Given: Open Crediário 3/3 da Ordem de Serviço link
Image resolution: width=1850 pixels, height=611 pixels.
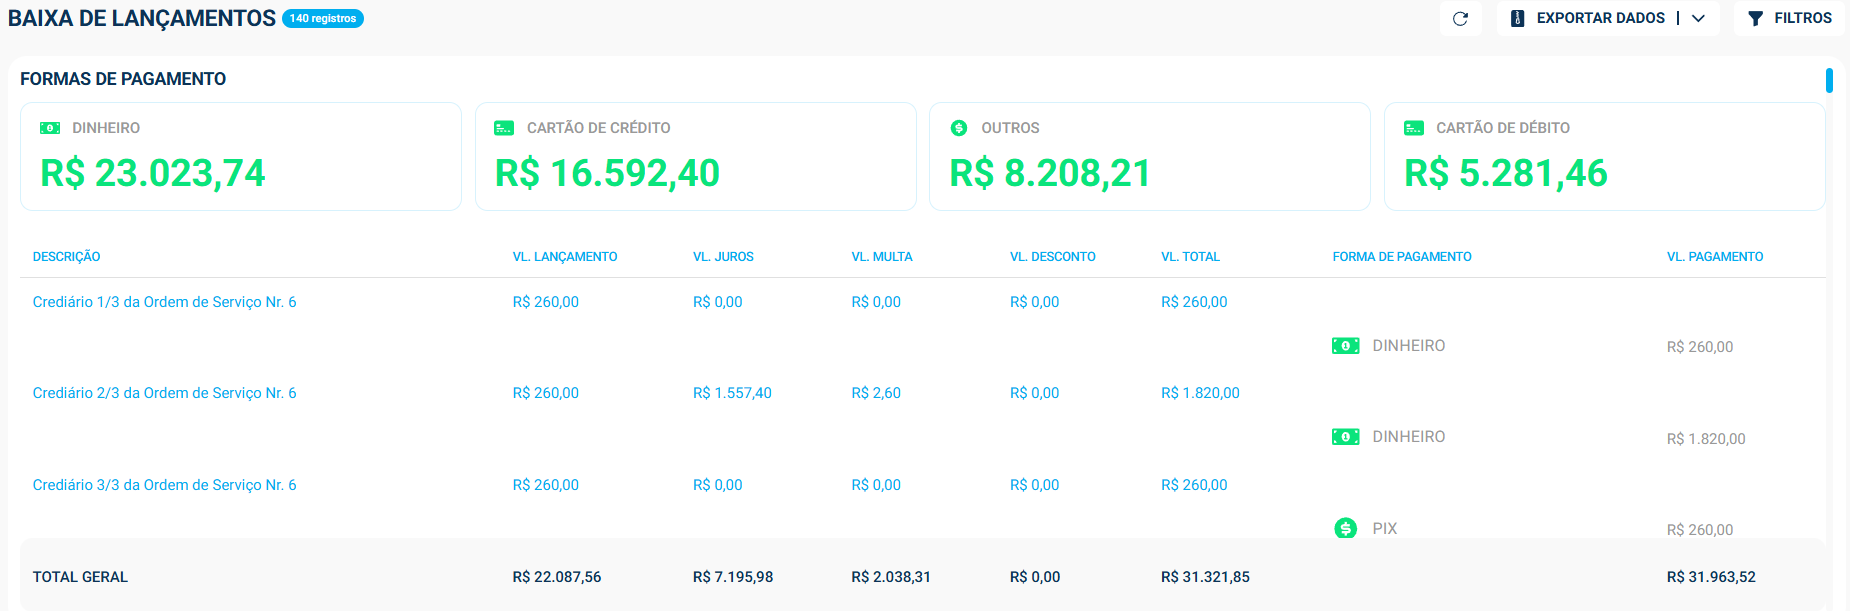Looking at the screenshot, I should (164, 485).
